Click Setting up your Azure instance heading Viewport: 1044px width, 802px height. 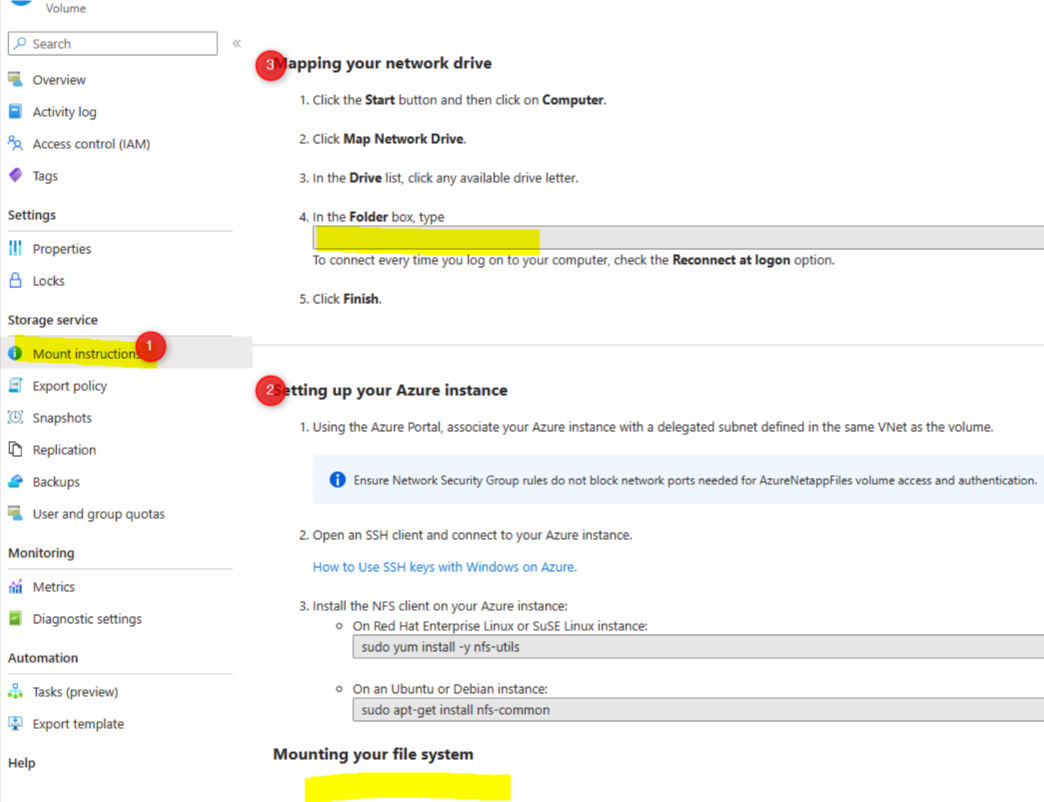(x=390, y=390)
